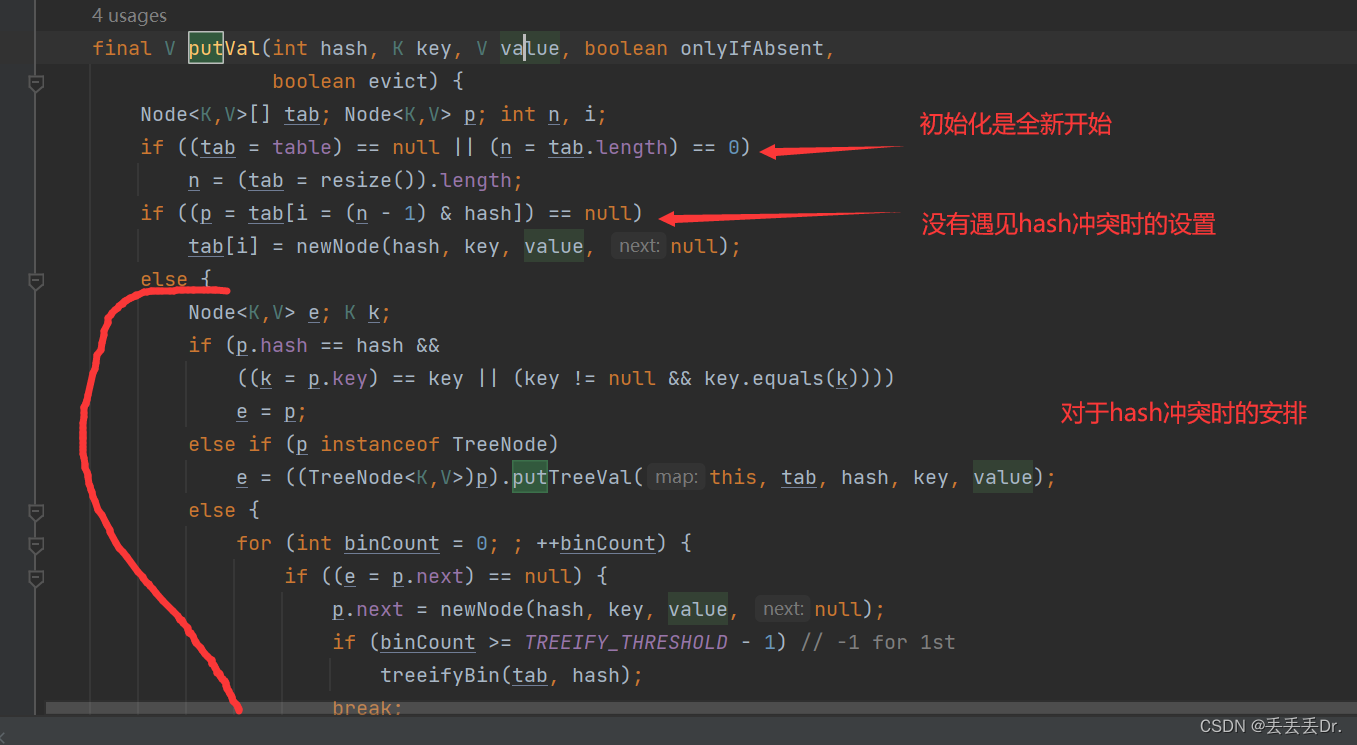This screenshot has width=1357, height=745.
Task: Click the 'onlyIfAbsent' parameter name
Action: [x=752, y=48]
